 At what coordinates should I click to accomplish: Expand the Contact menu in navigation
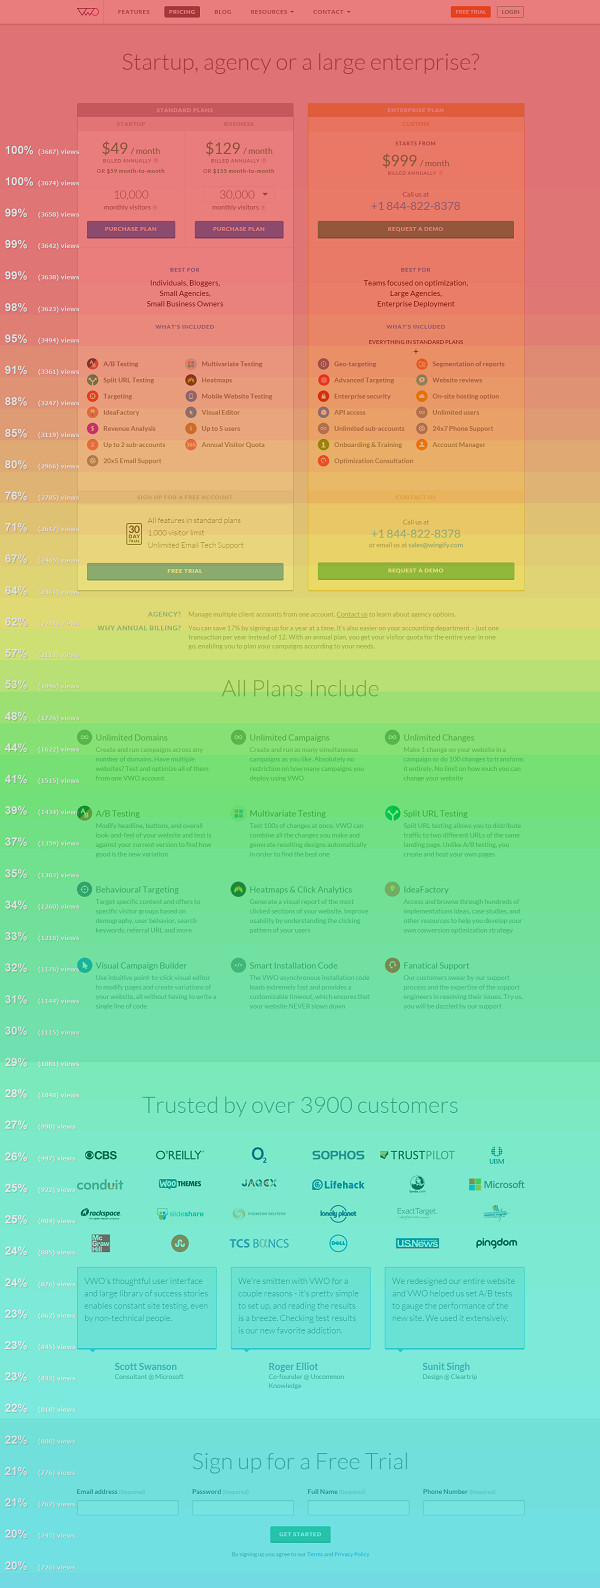(331, 12)
